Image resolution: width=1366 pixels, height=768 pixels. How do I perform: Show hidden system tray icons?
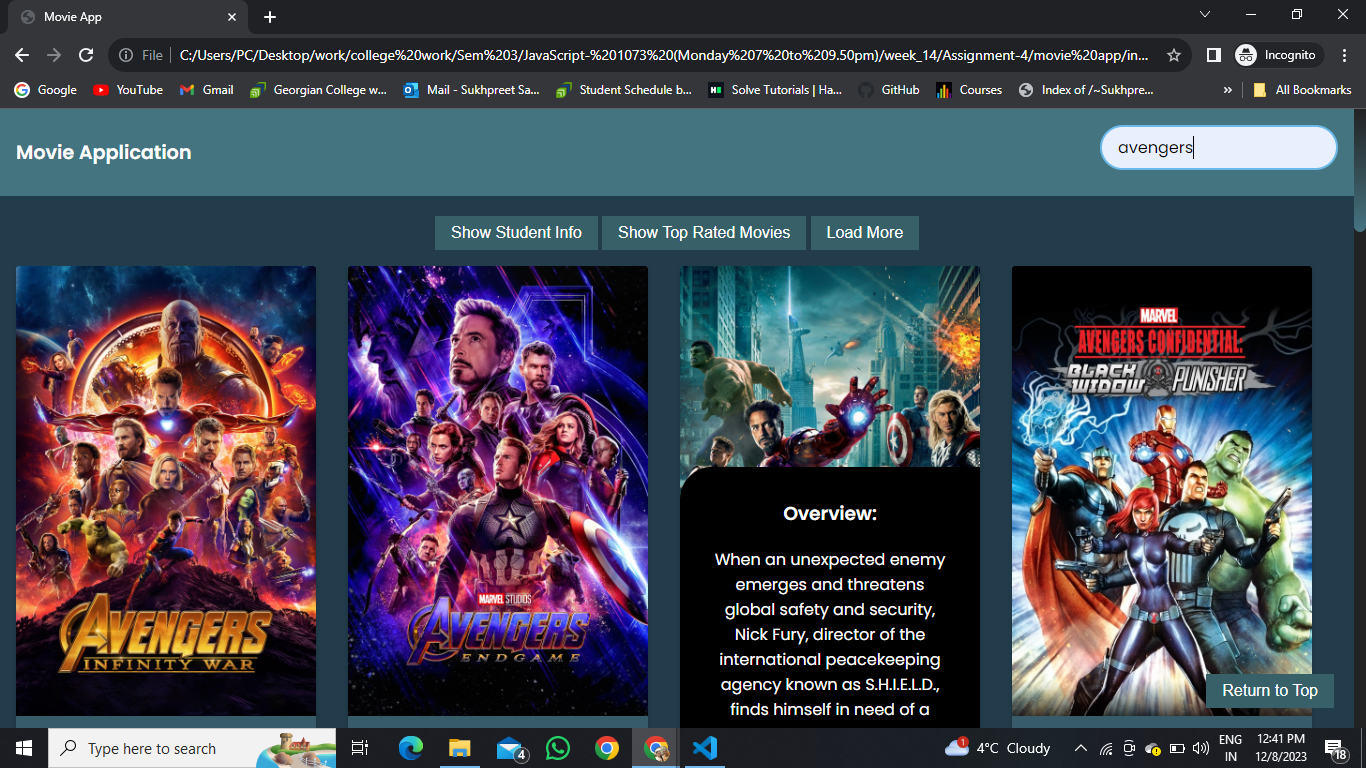(x=1081, y=748)
